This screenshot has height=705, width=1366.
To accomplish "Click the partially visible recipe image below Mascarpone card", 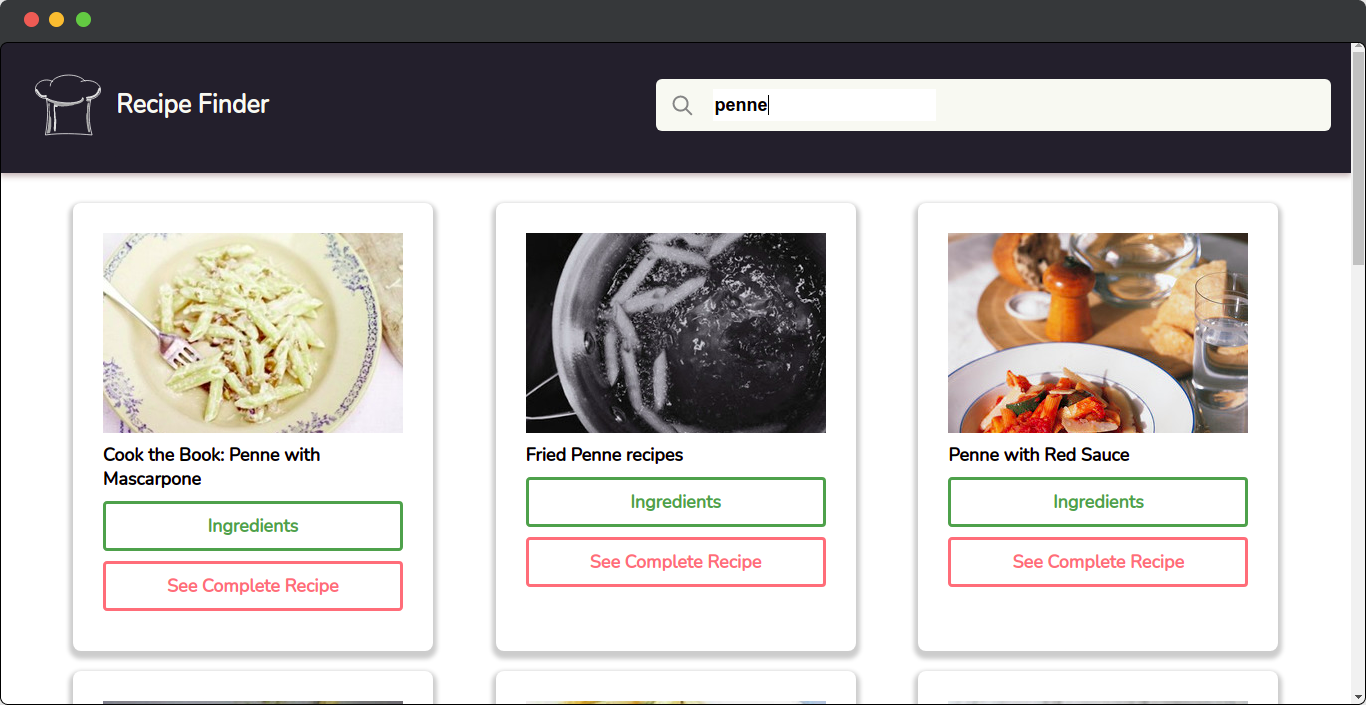I will point(252,699).
